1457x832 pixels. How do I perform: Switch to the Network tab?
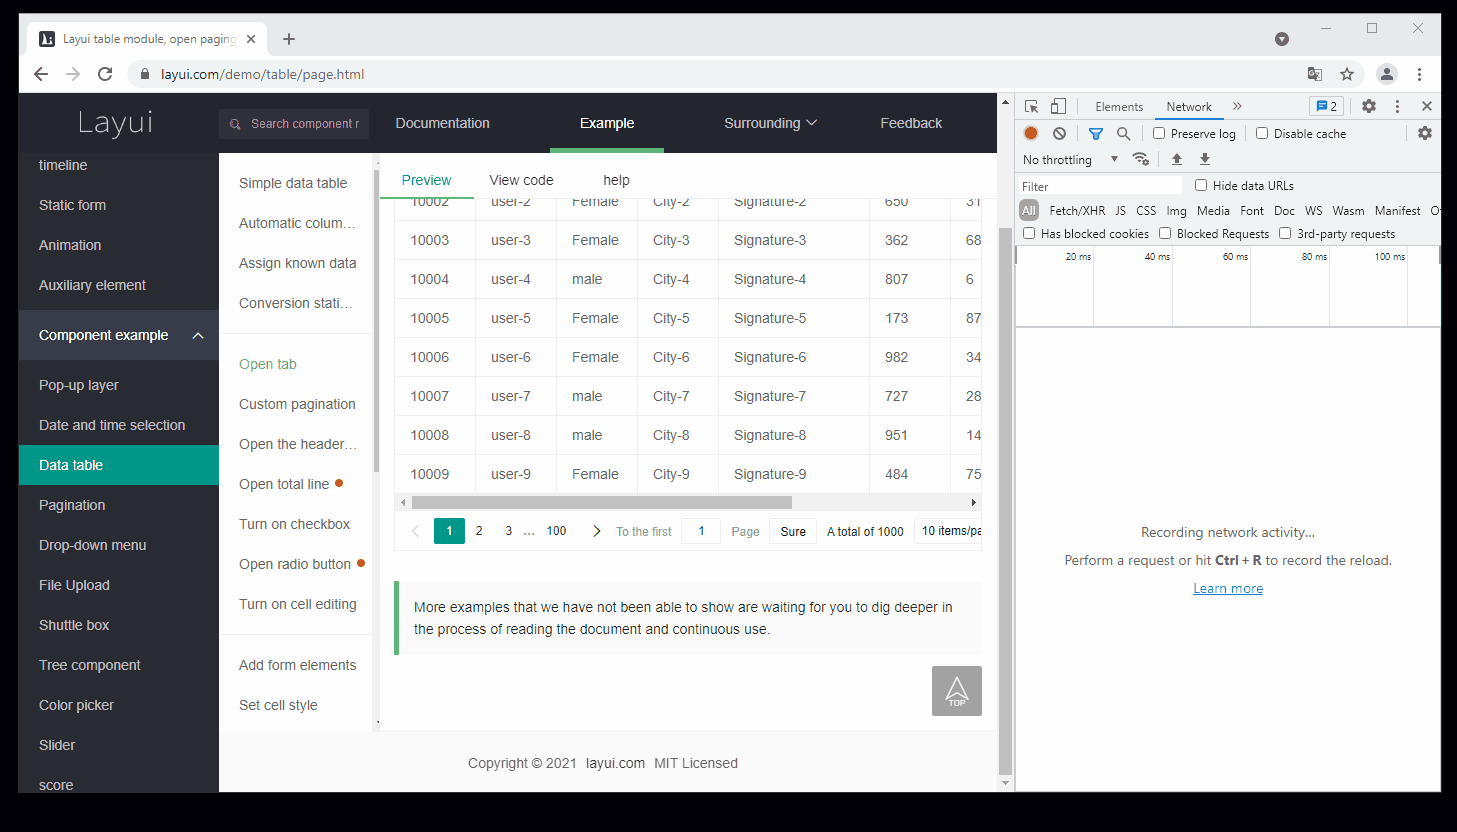pyautogui.click(x=1189, y=106)
